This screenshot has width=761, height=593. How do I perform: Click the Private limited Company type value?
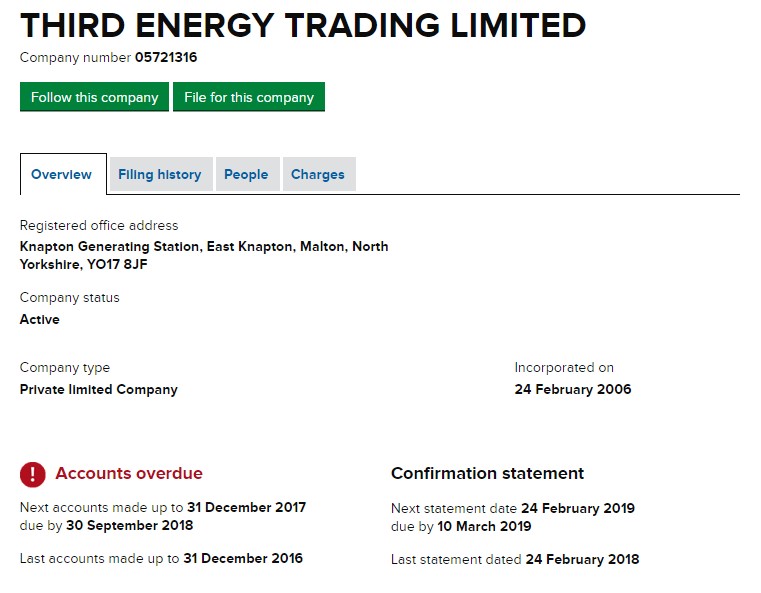click(x=99, y=390)
